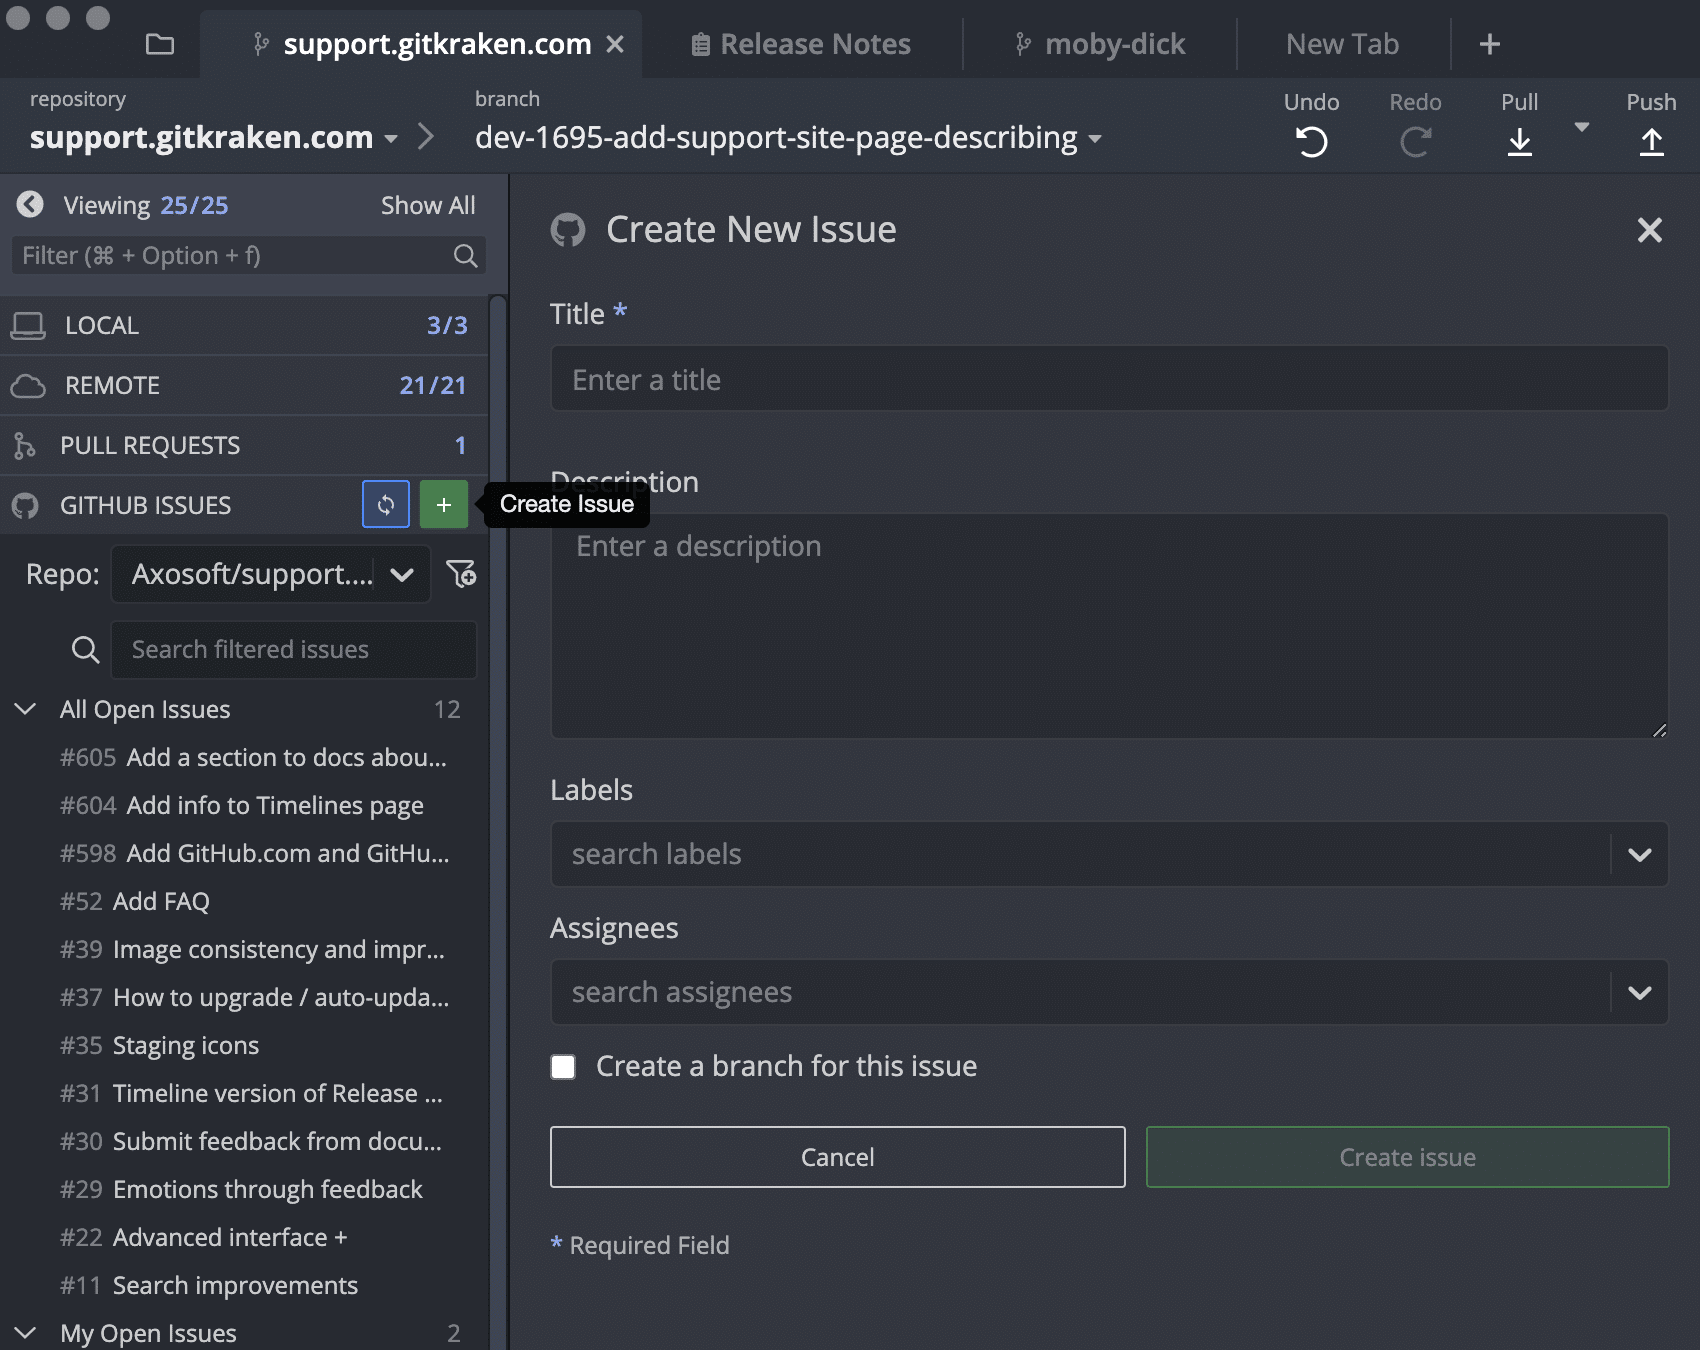Select issue #35 Staging icons
The height and width of the screenshot is (1350, 1700).
[159, 1045]
